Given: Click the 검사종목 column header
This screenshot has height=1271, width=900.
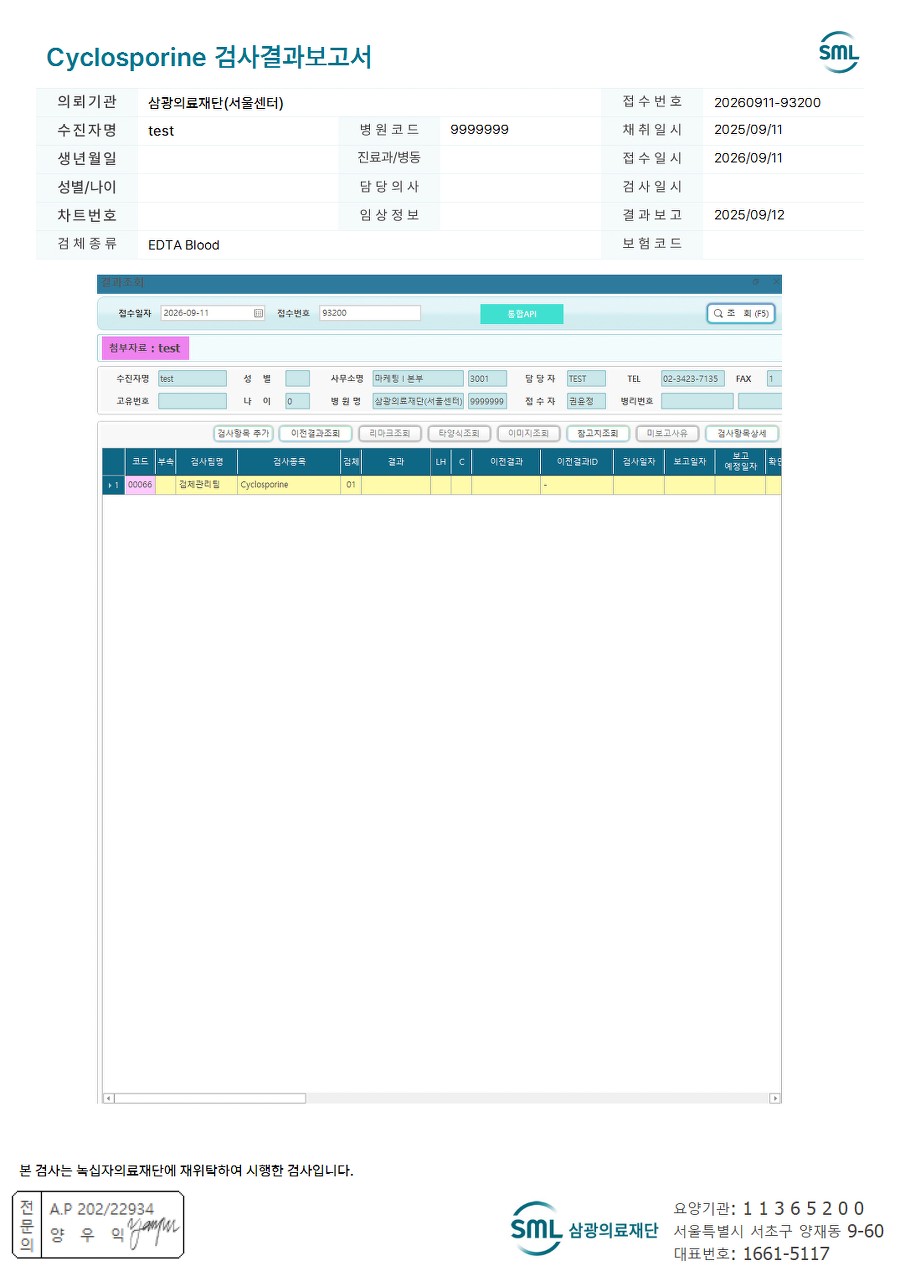Looking at the screenshot, I should 289,462.
